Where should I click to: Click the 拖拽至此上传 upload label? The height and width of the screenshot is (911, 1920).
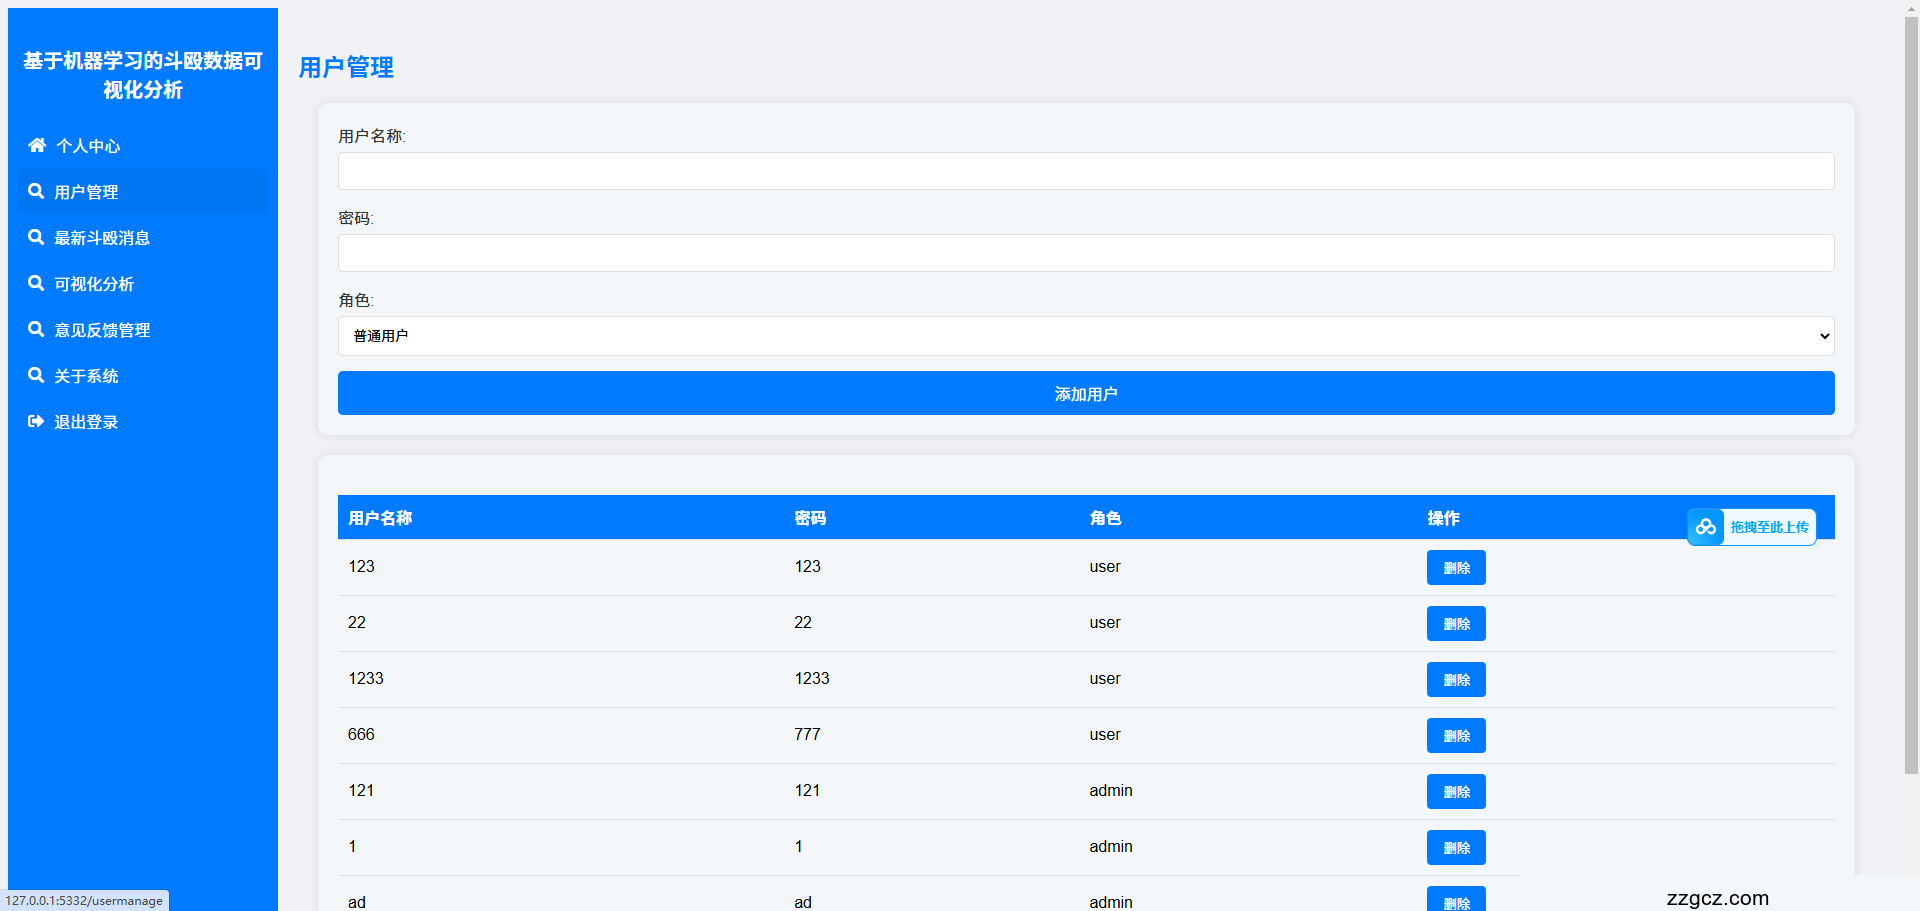click(x=1769, y=527)
